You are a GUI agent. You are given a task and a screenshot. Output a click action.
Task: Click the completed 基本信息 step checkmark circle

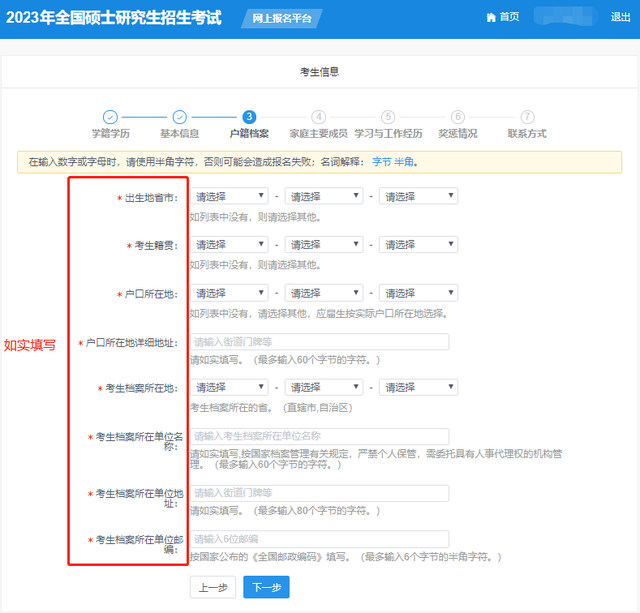point(180,117)
